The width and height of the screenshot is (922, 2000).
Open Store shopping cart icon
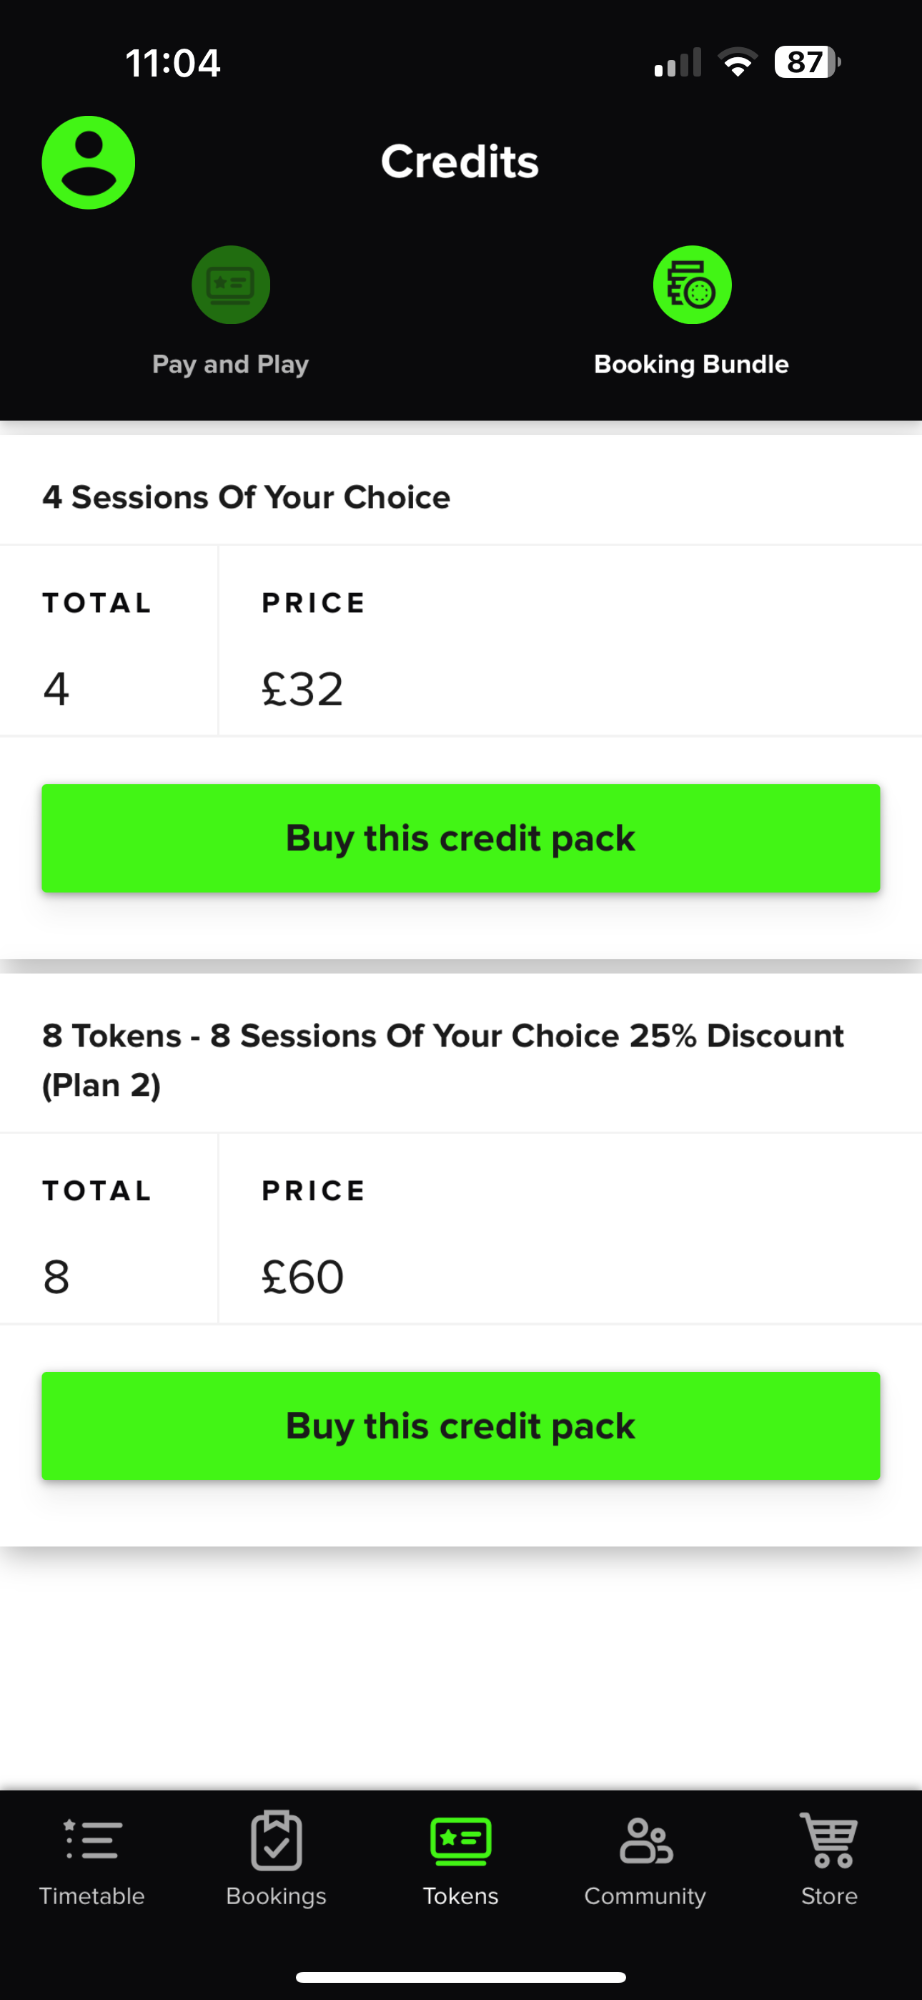pyautogui.click(x=829, y=1840)
